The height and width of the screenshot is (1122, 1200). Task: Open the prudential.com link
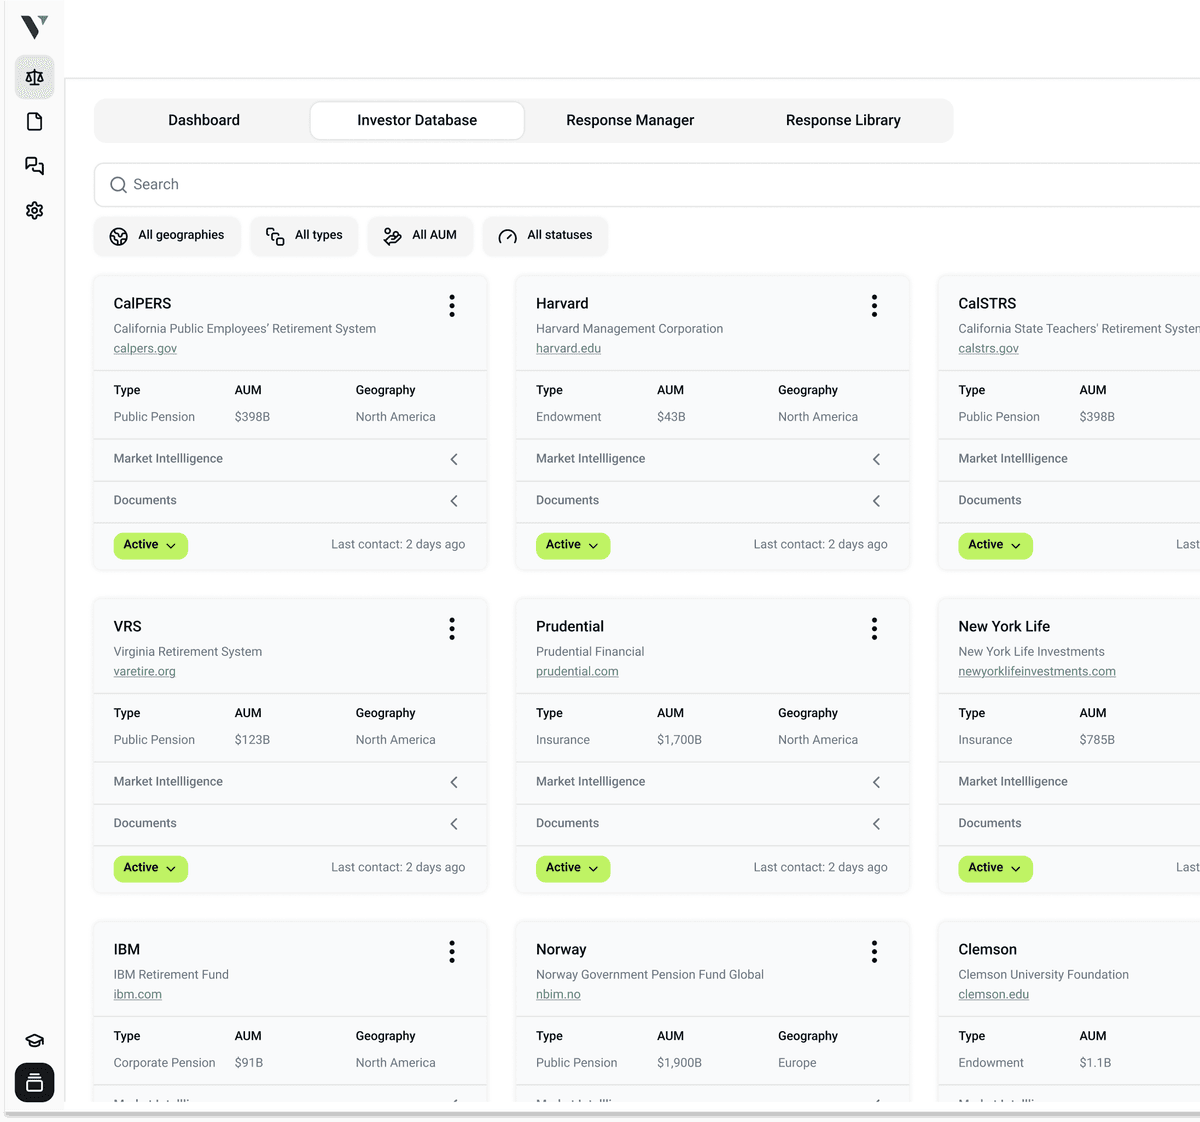coord(577,672)
